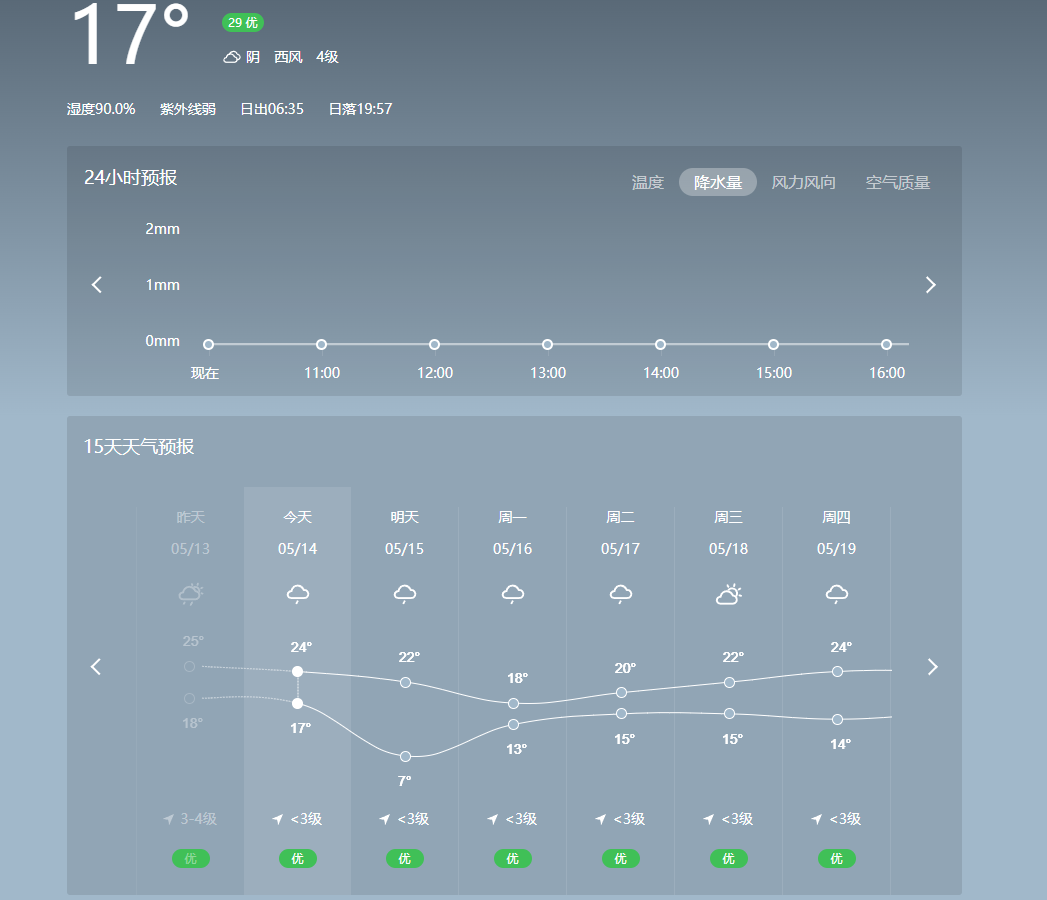
Task: Click the 29 优 air quality badge
Action: click(243, 23)
